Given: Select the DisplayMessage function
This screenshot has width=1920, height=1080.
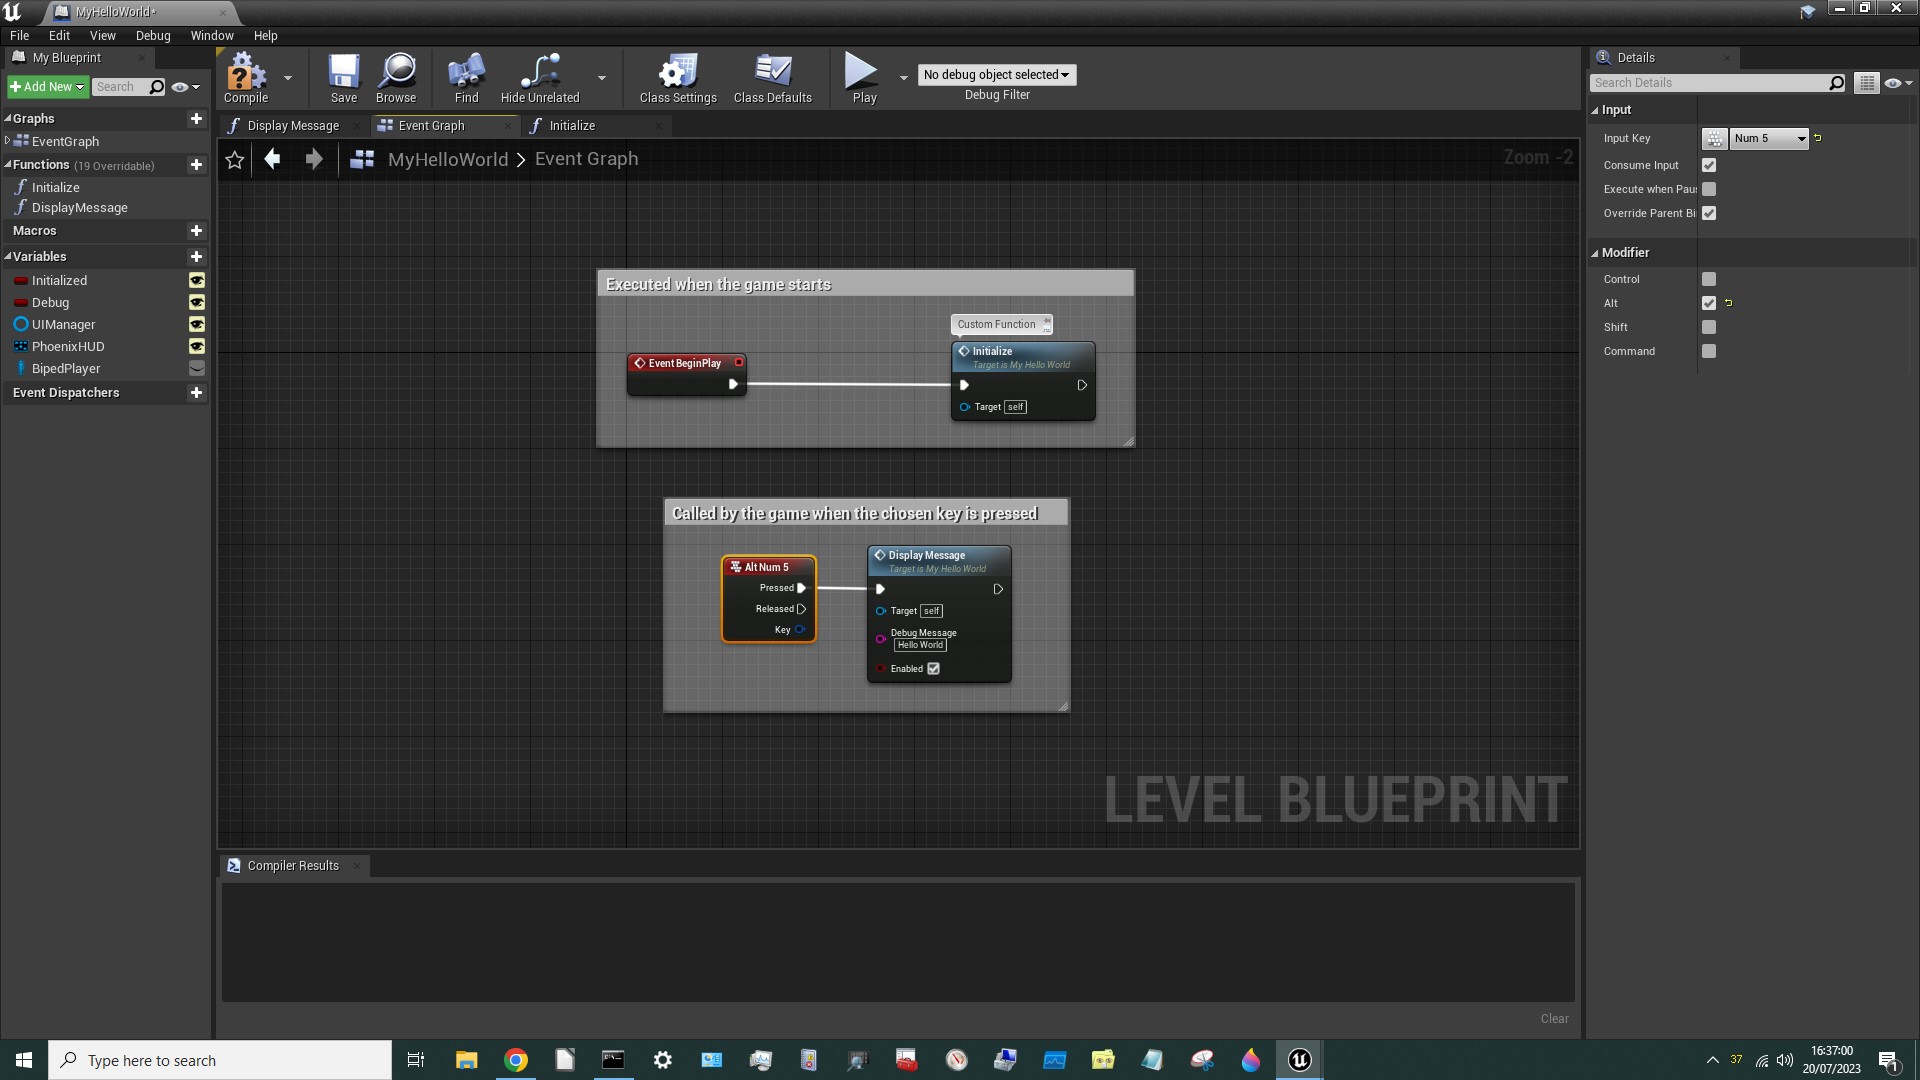Looking at the screenshot, I should coord(80,208).
